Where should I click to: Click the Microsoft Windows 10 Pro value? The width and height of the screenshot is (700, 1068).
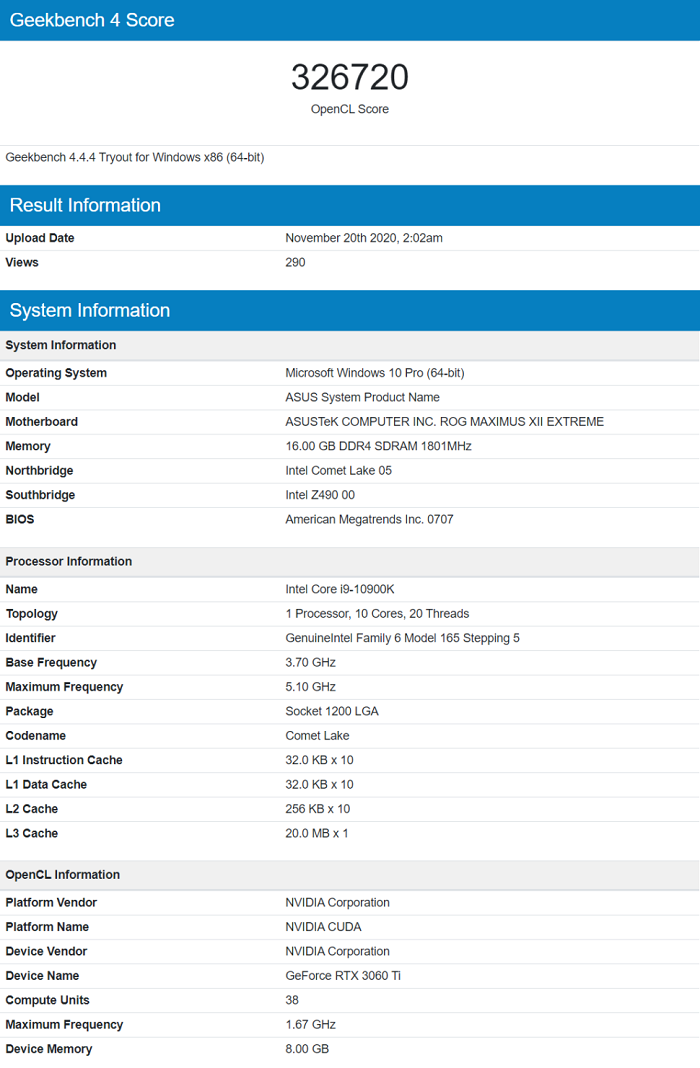pyautogui.click(x=374, y=373)
